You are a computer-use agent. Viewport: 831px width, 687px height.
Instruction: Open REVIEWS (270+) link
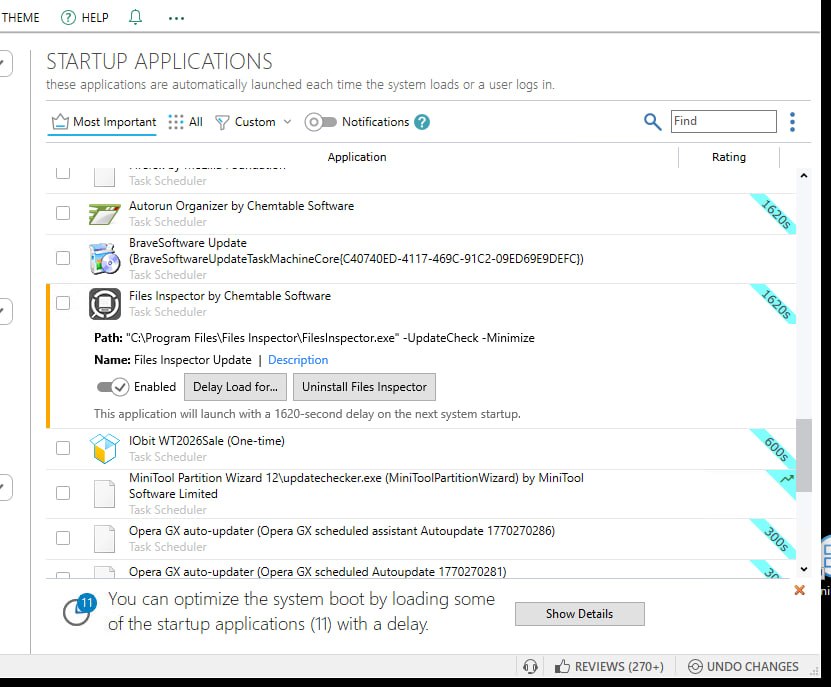[x=619, y=666]
